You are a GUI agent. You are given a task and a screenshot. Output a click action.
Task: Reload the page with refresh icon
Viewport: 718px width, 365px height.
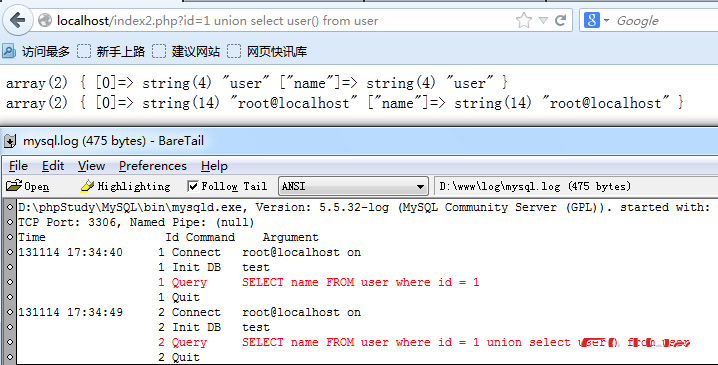tap(560, 21)
